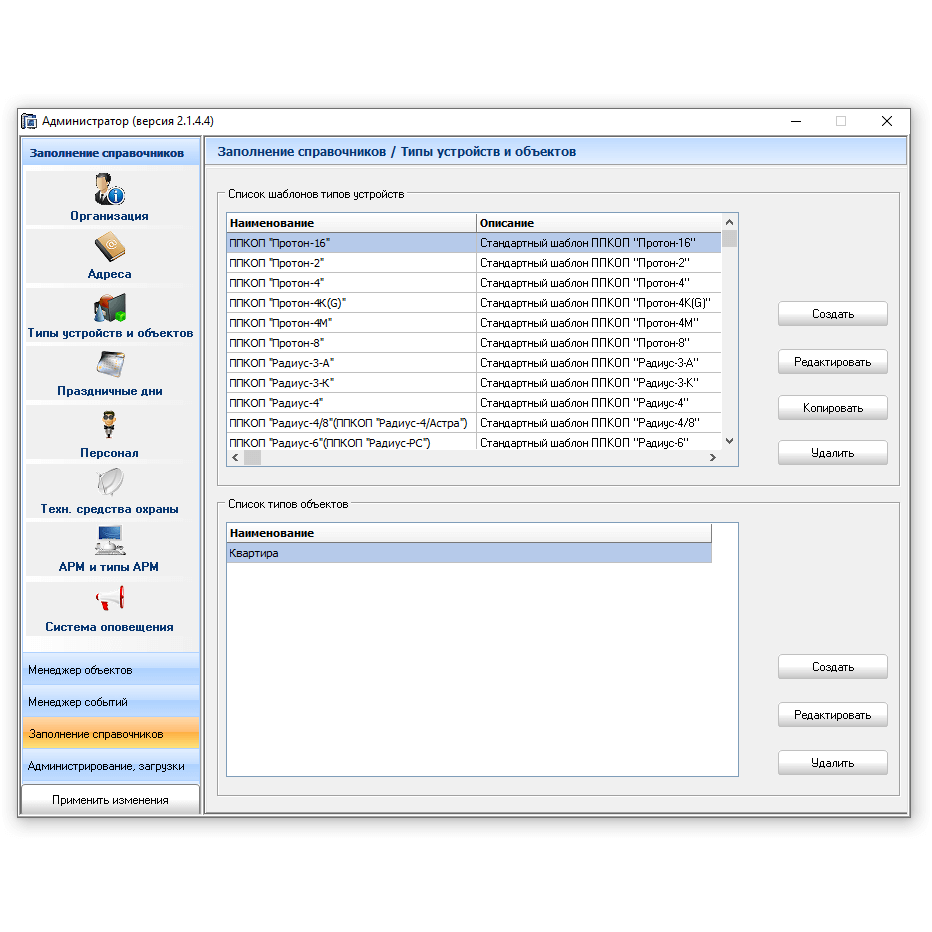The image size is (932, 932).
Task: Open the Праздничные дни calendar icon
Action: point(110,364)
